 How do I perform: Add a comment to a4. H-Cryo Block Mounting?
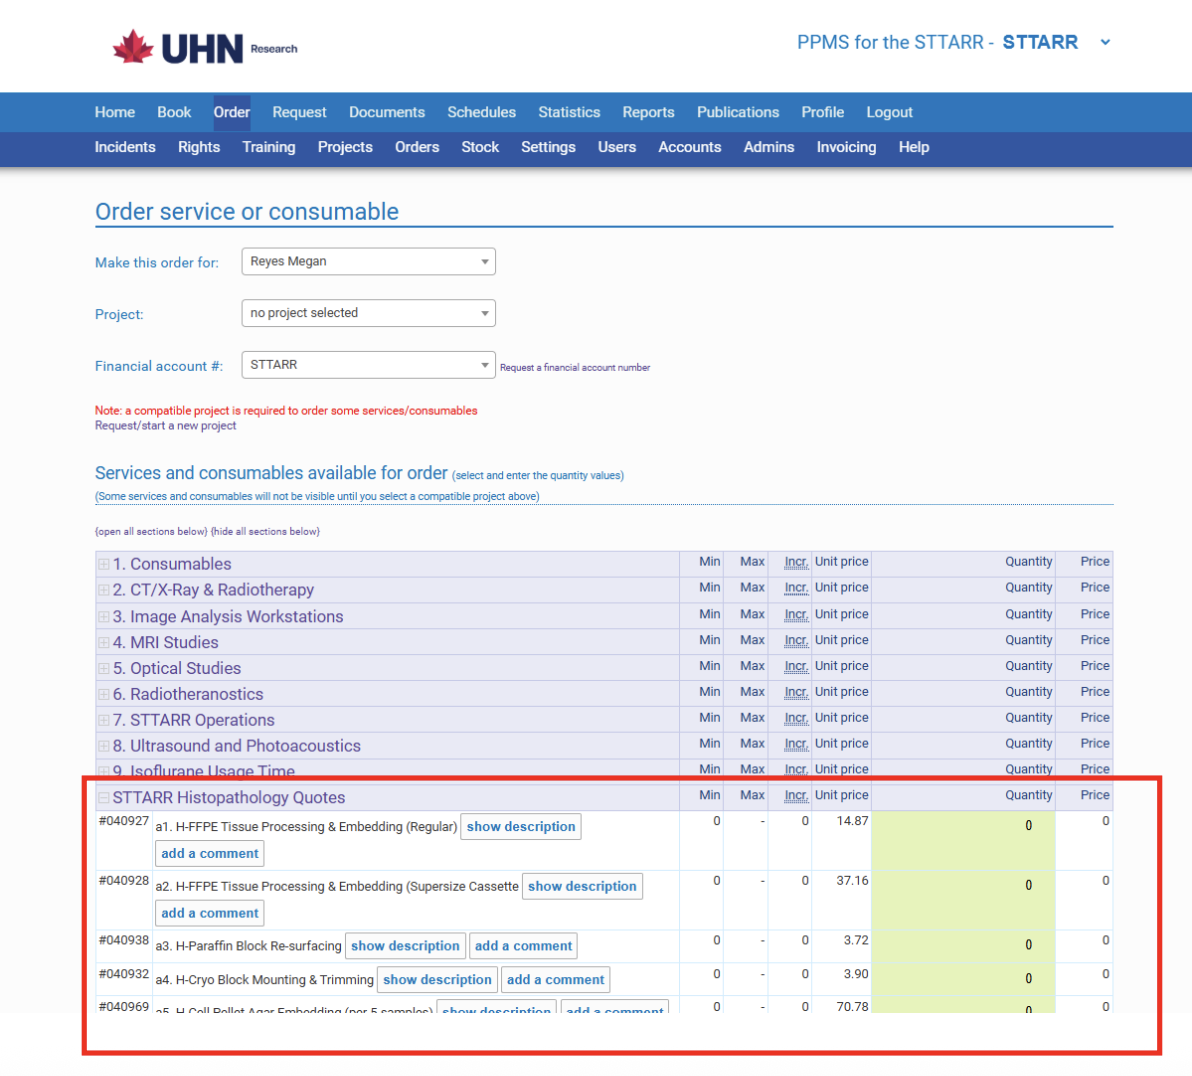tap(556, 979)
